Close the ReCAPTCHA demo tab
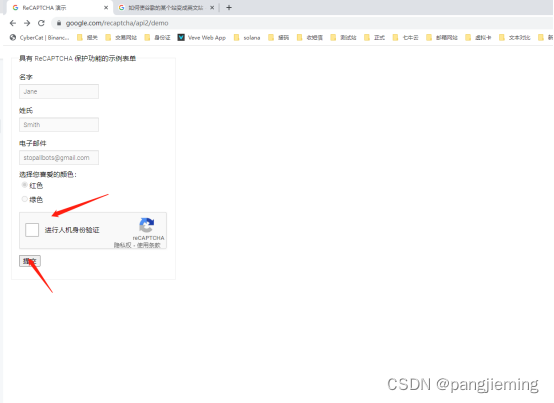This screenshot has width=554, height=403. tap(106, 7)
